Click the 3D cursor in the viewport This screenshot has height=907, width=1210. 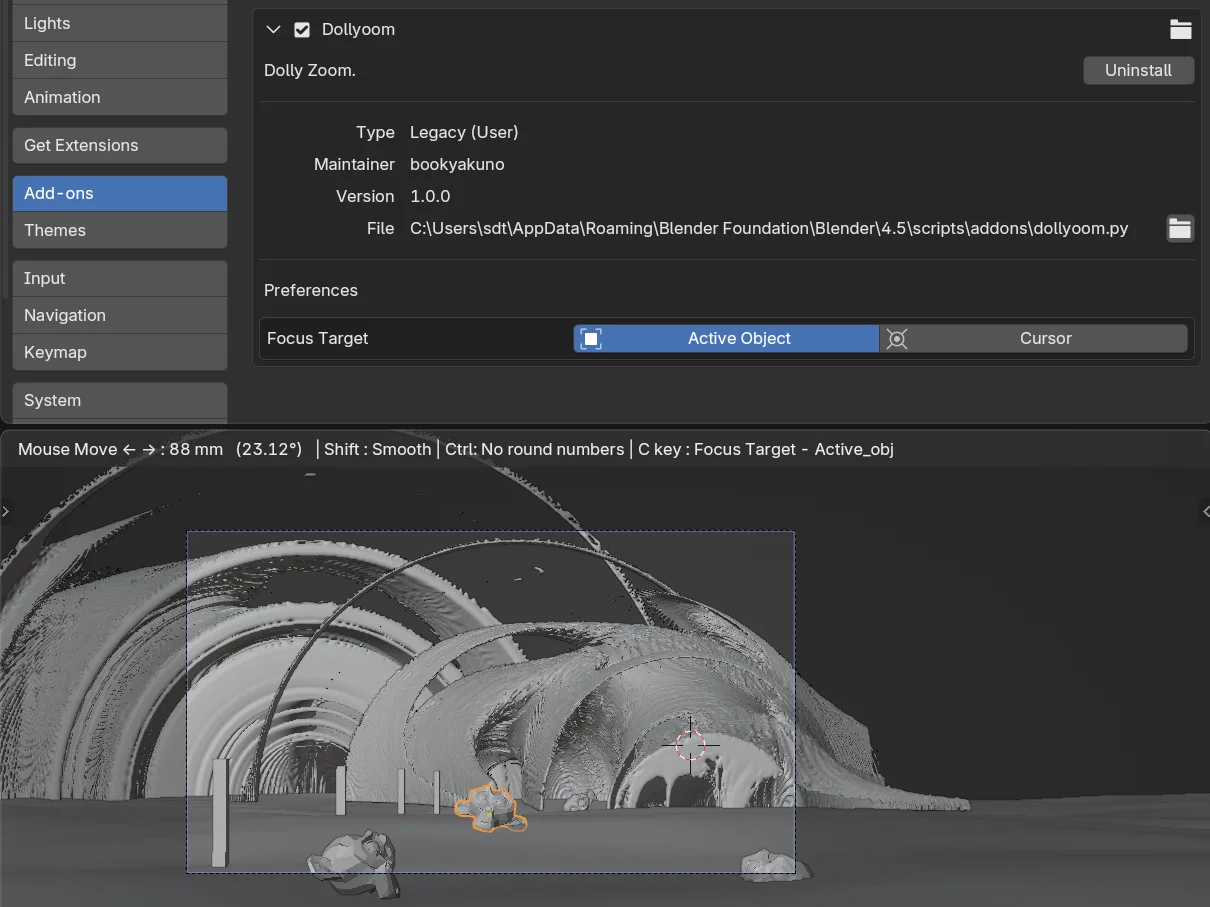tap(690, 744)
